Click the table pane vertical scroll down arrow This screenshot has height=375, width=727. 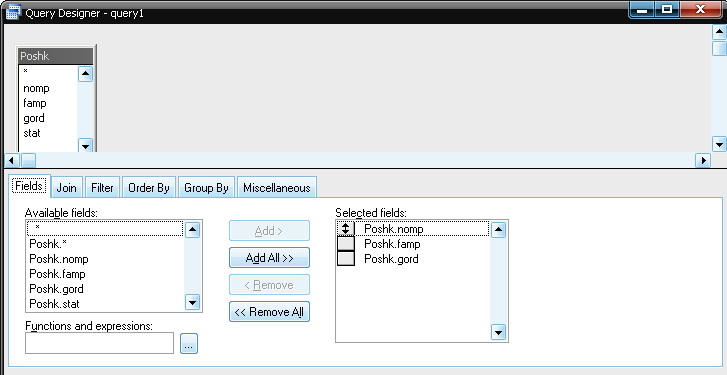coord(719,144)
